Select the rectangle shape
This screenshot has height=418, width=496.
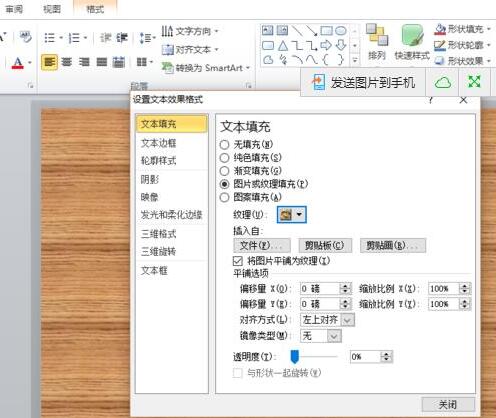[x=326, y=30]
